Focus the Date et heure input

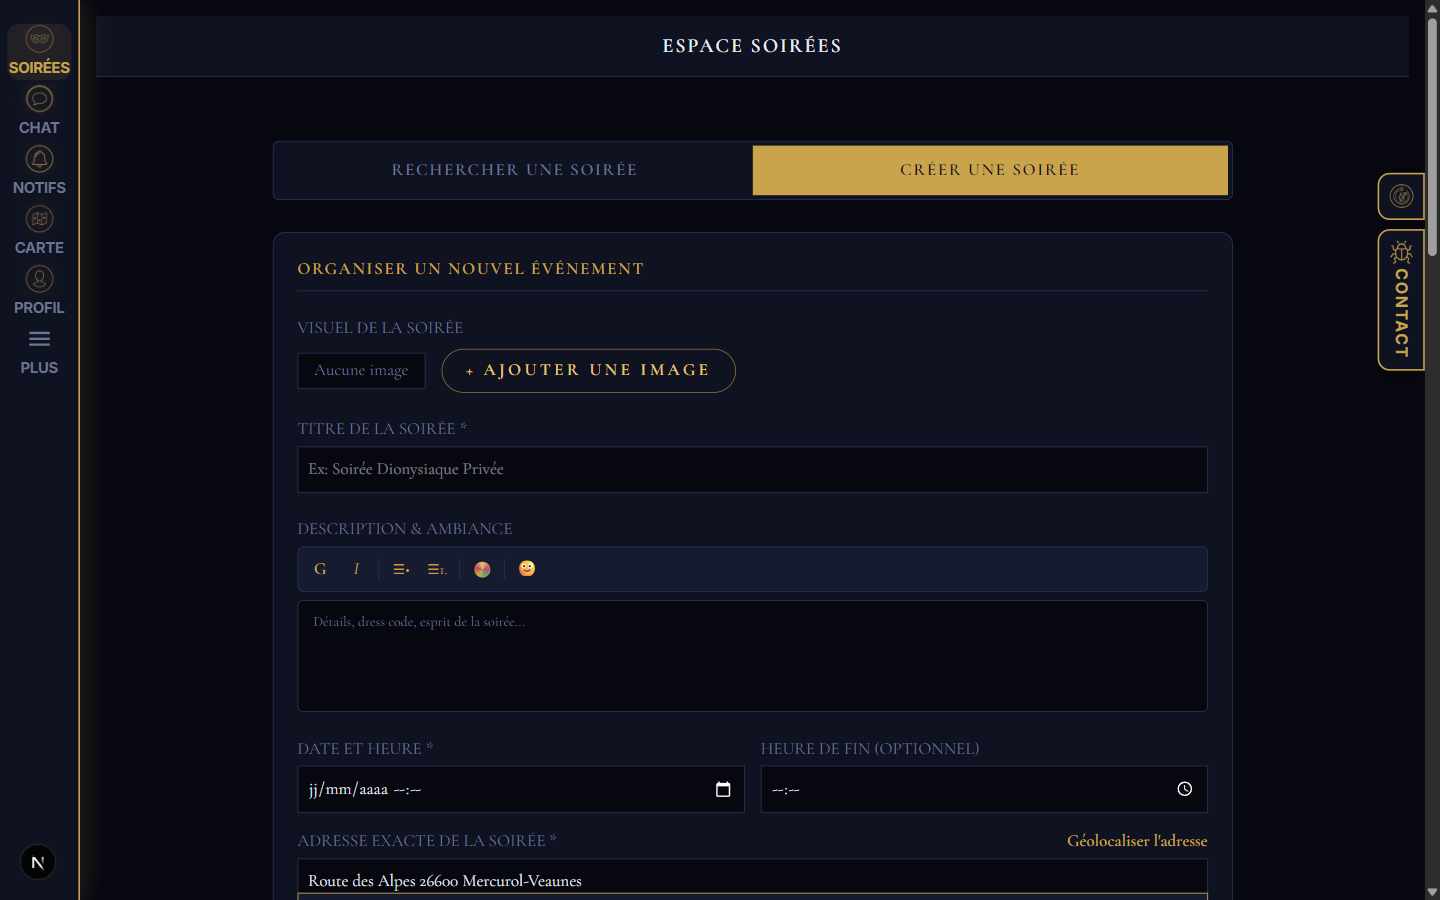coord(520,789)
